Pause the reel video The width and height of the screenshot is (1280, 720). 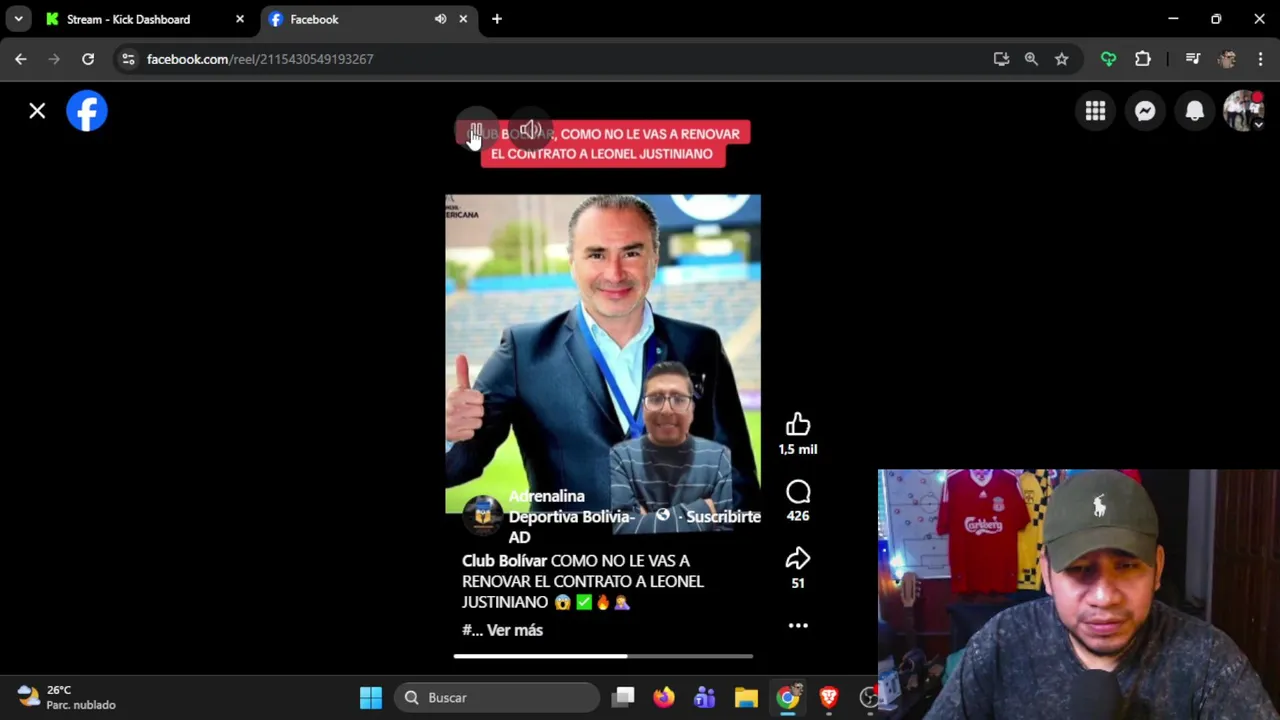coord(476,132)
